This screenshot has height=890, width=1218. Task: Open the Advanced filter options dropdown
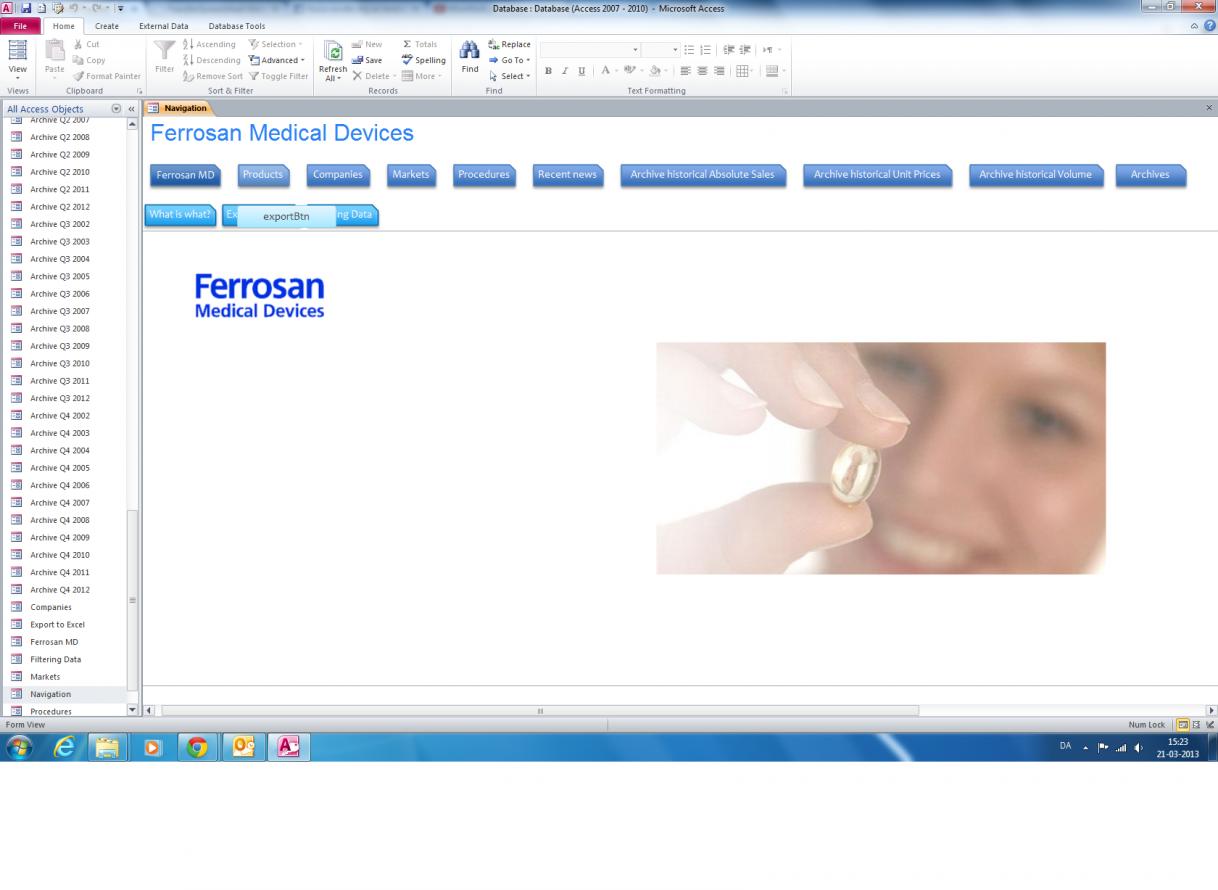coord(277,60)
